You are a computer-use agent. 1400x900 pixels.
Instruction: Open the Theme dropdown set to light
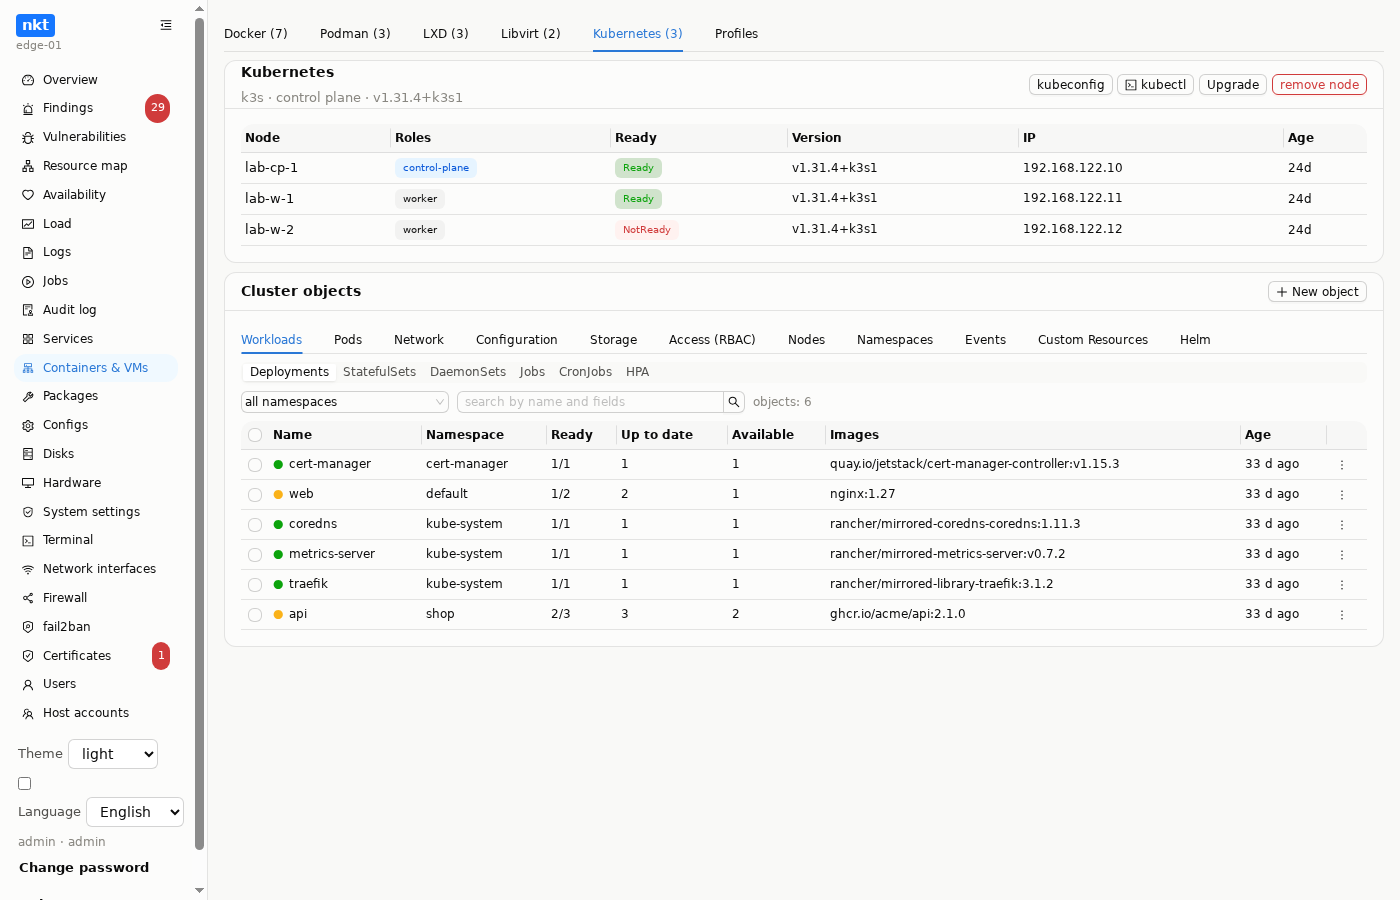(113, 754)
